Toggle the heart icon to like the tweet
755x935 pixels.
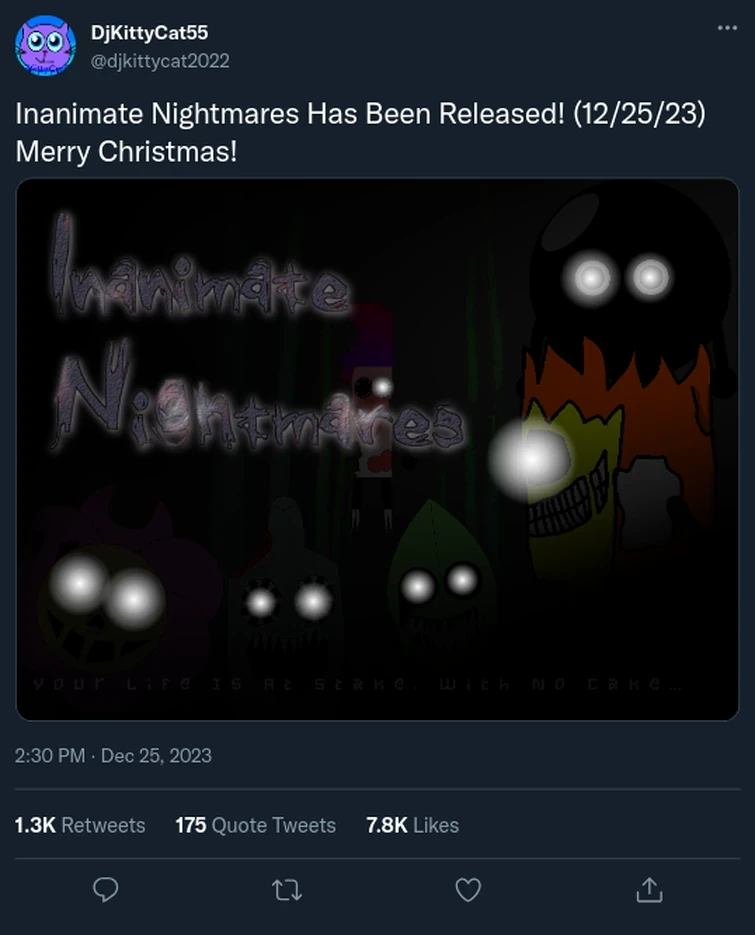tap(468, 889)
